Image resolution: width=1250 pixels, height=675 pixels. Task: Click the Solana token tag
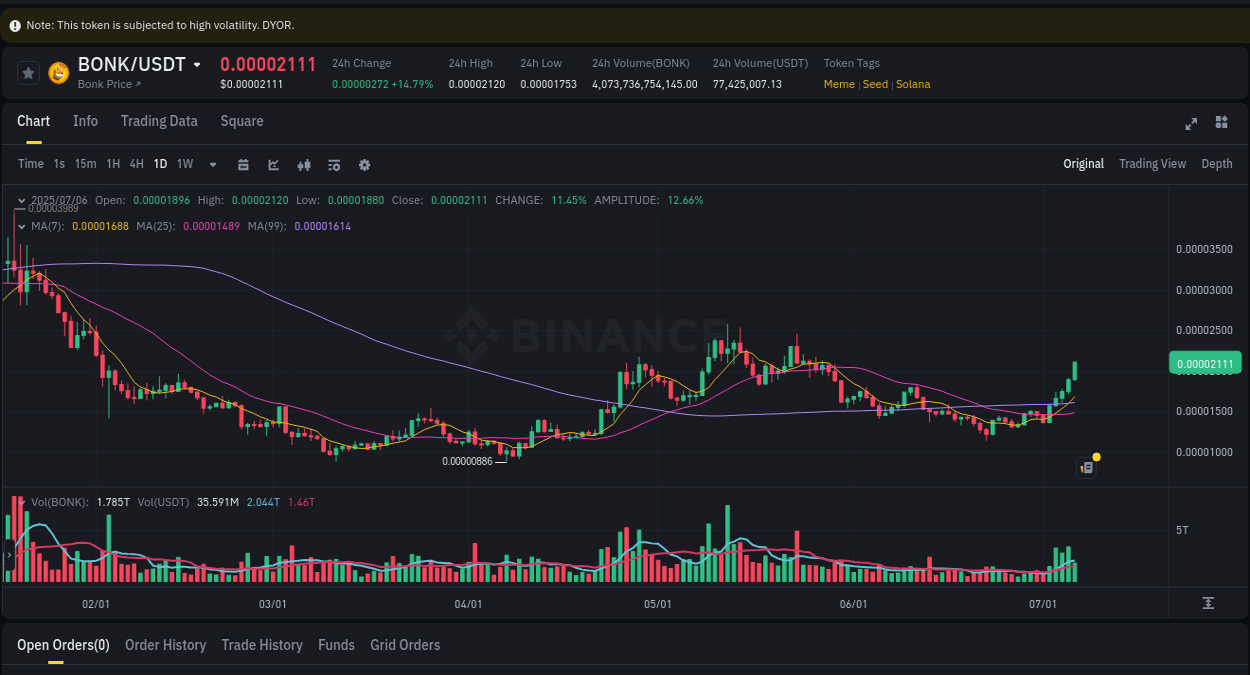pos(912,84)
